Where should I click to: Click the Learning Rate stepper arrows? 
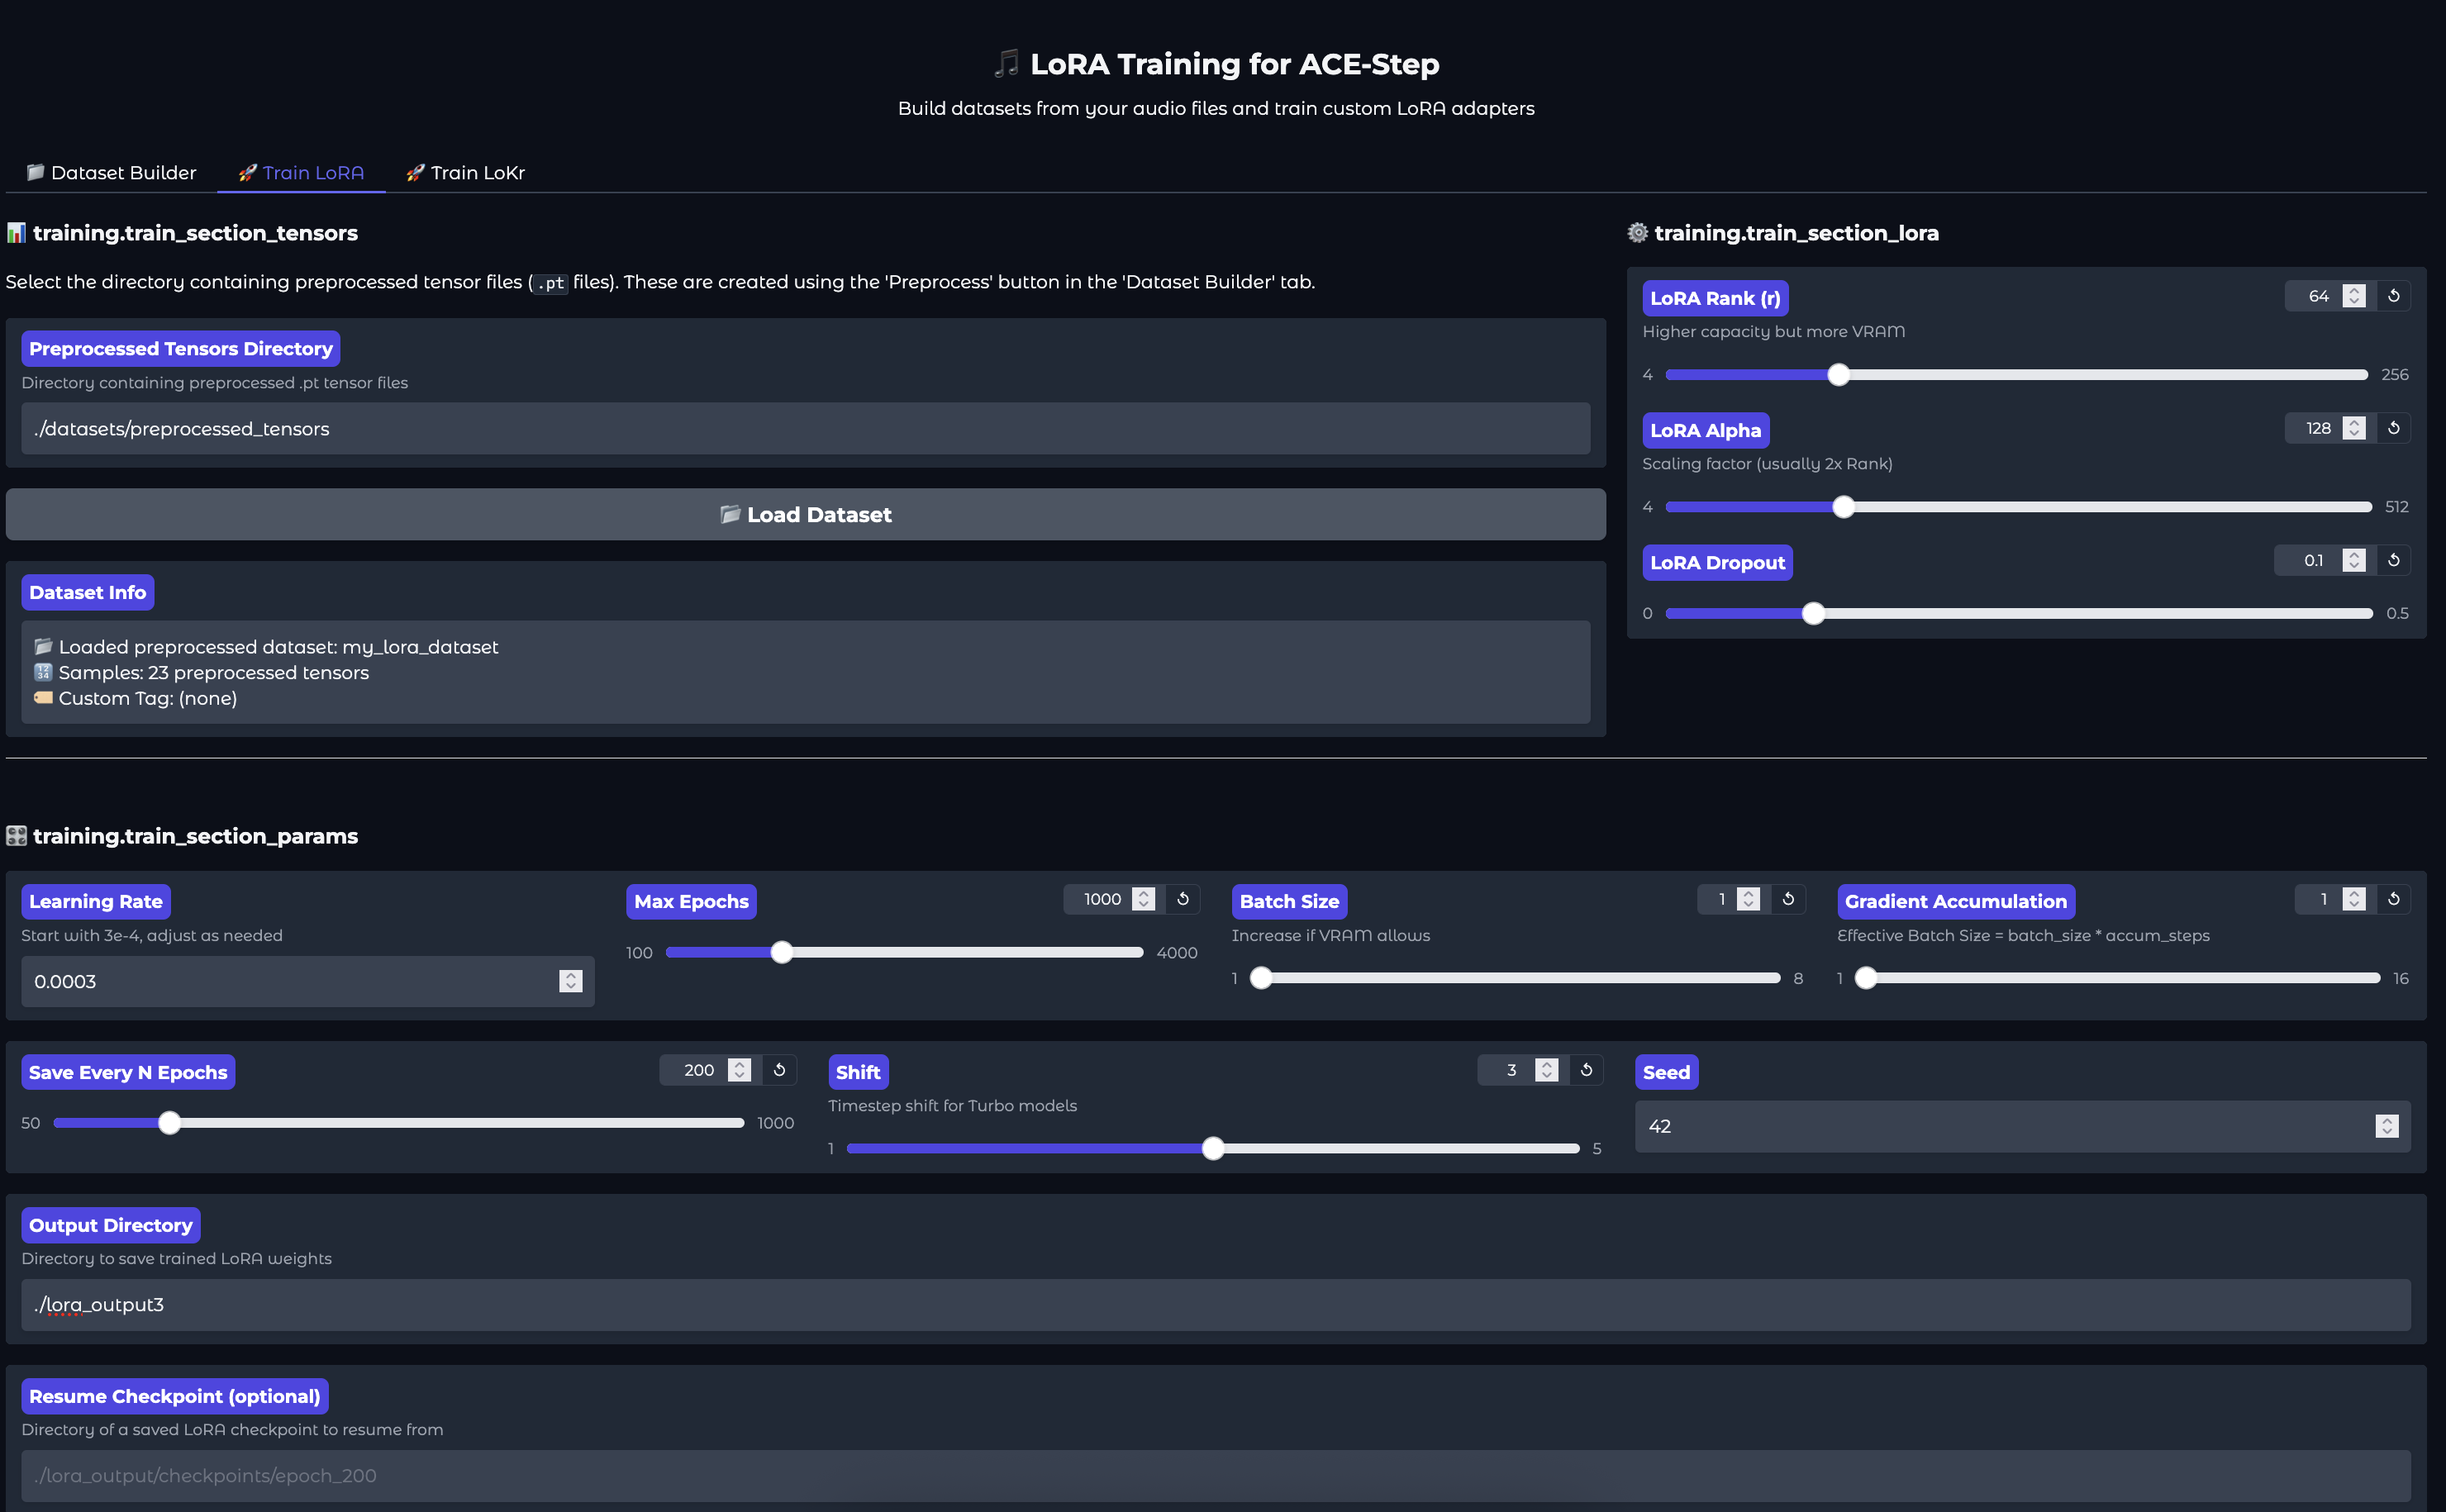(x=570, y=981)
